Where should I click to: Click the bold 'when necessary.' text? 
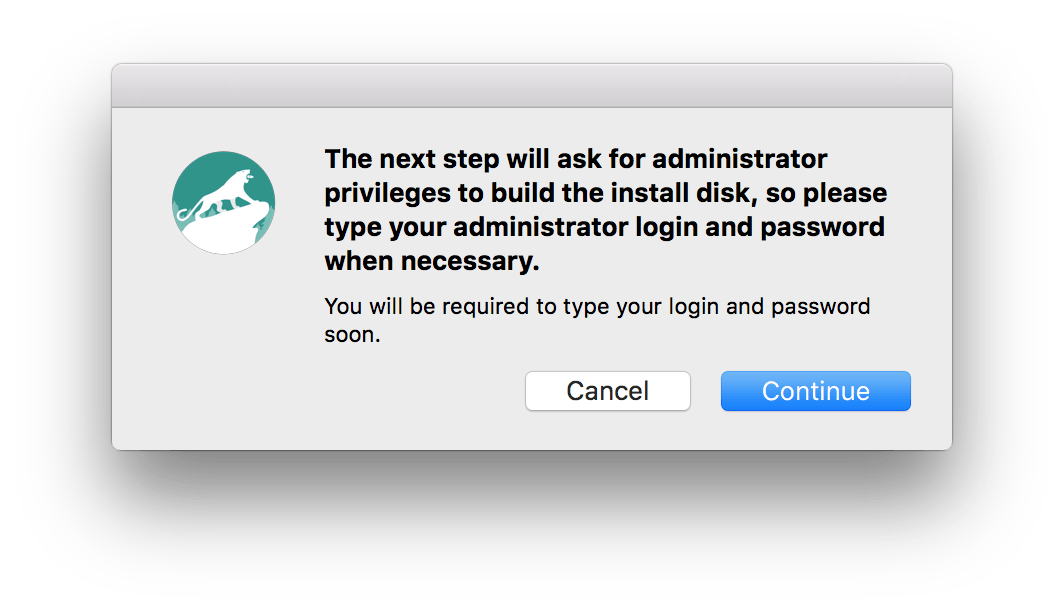coord(432,261)
